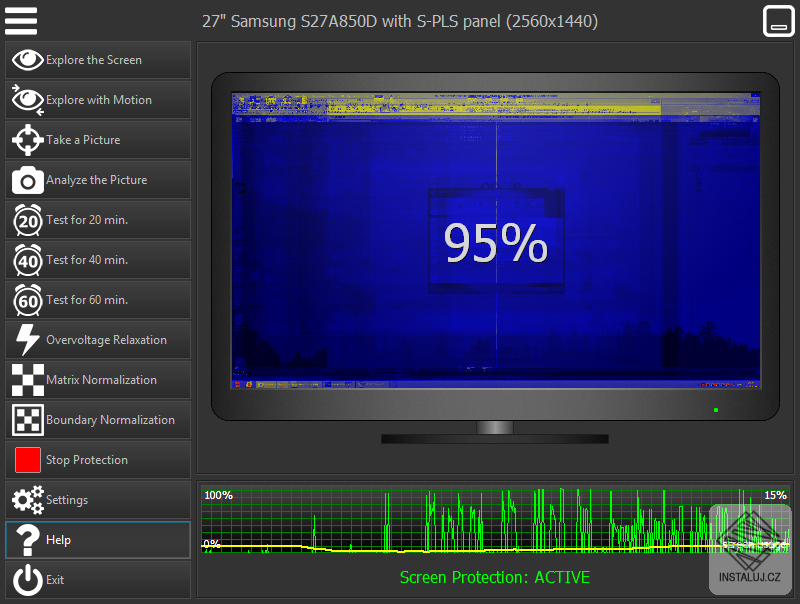Click the moving eye icon for Explore with Motion

[28, 100]
